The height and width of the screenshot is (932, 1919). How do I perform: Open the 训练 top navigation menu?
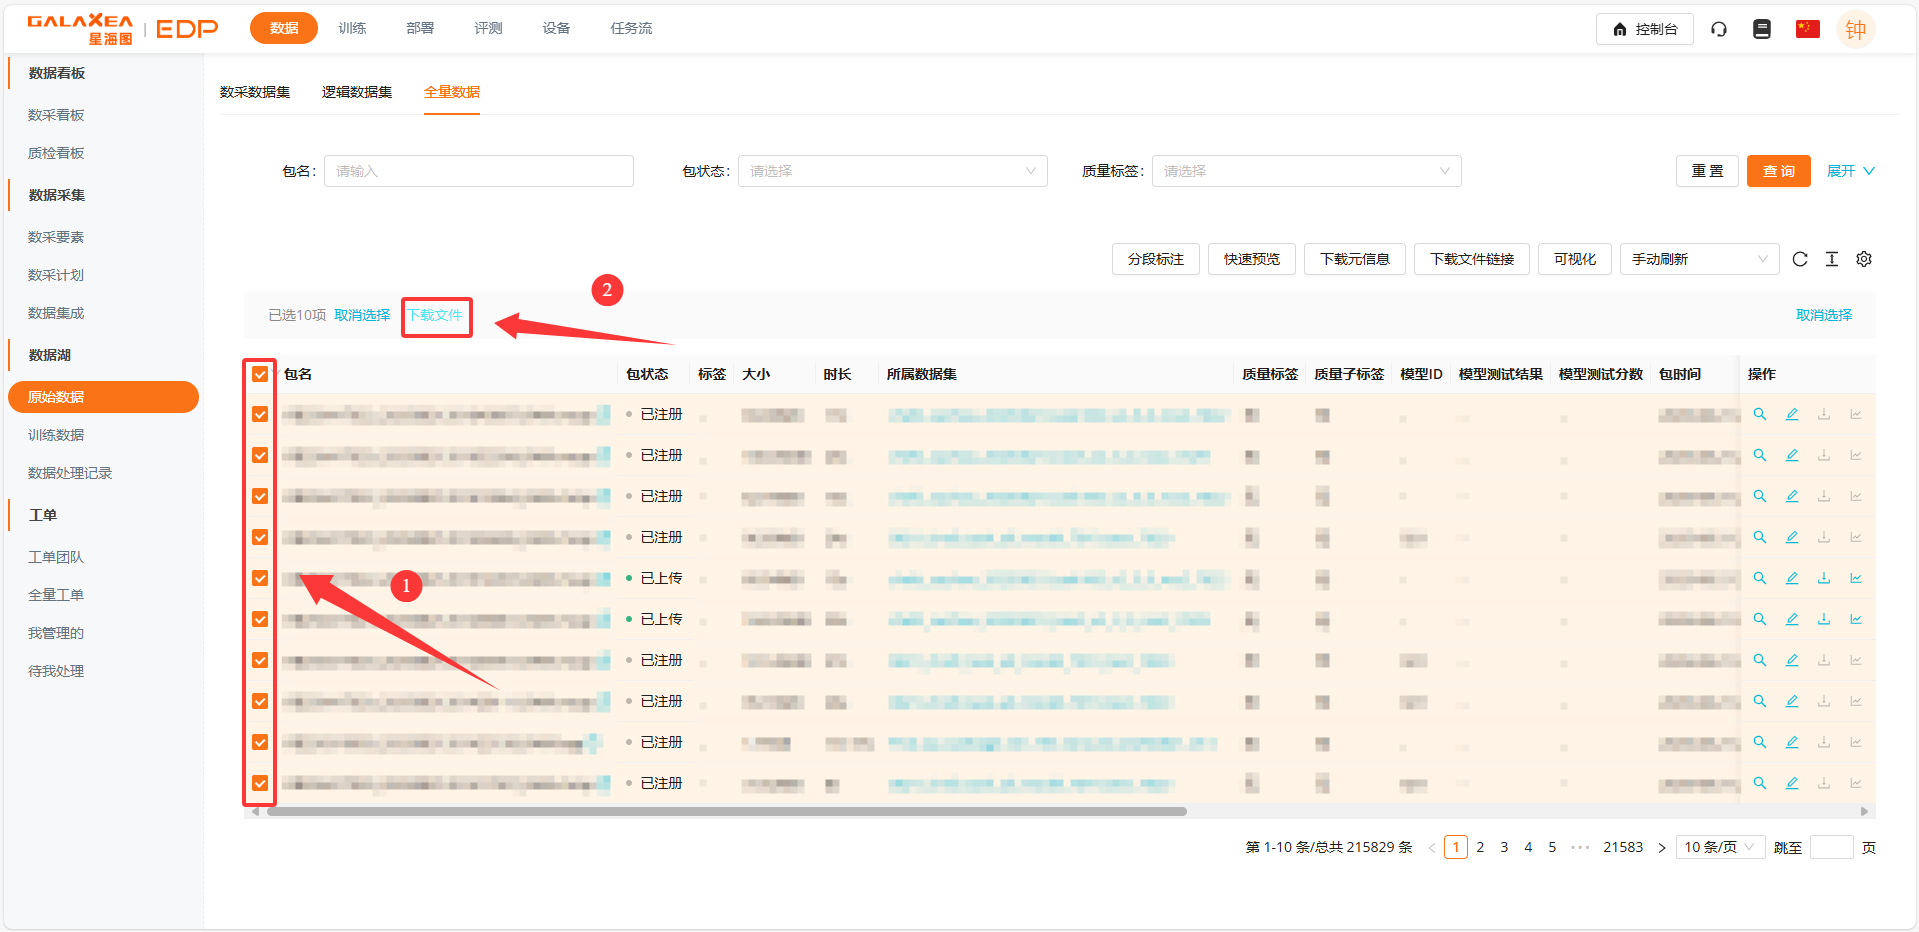(x=352, y=28)
